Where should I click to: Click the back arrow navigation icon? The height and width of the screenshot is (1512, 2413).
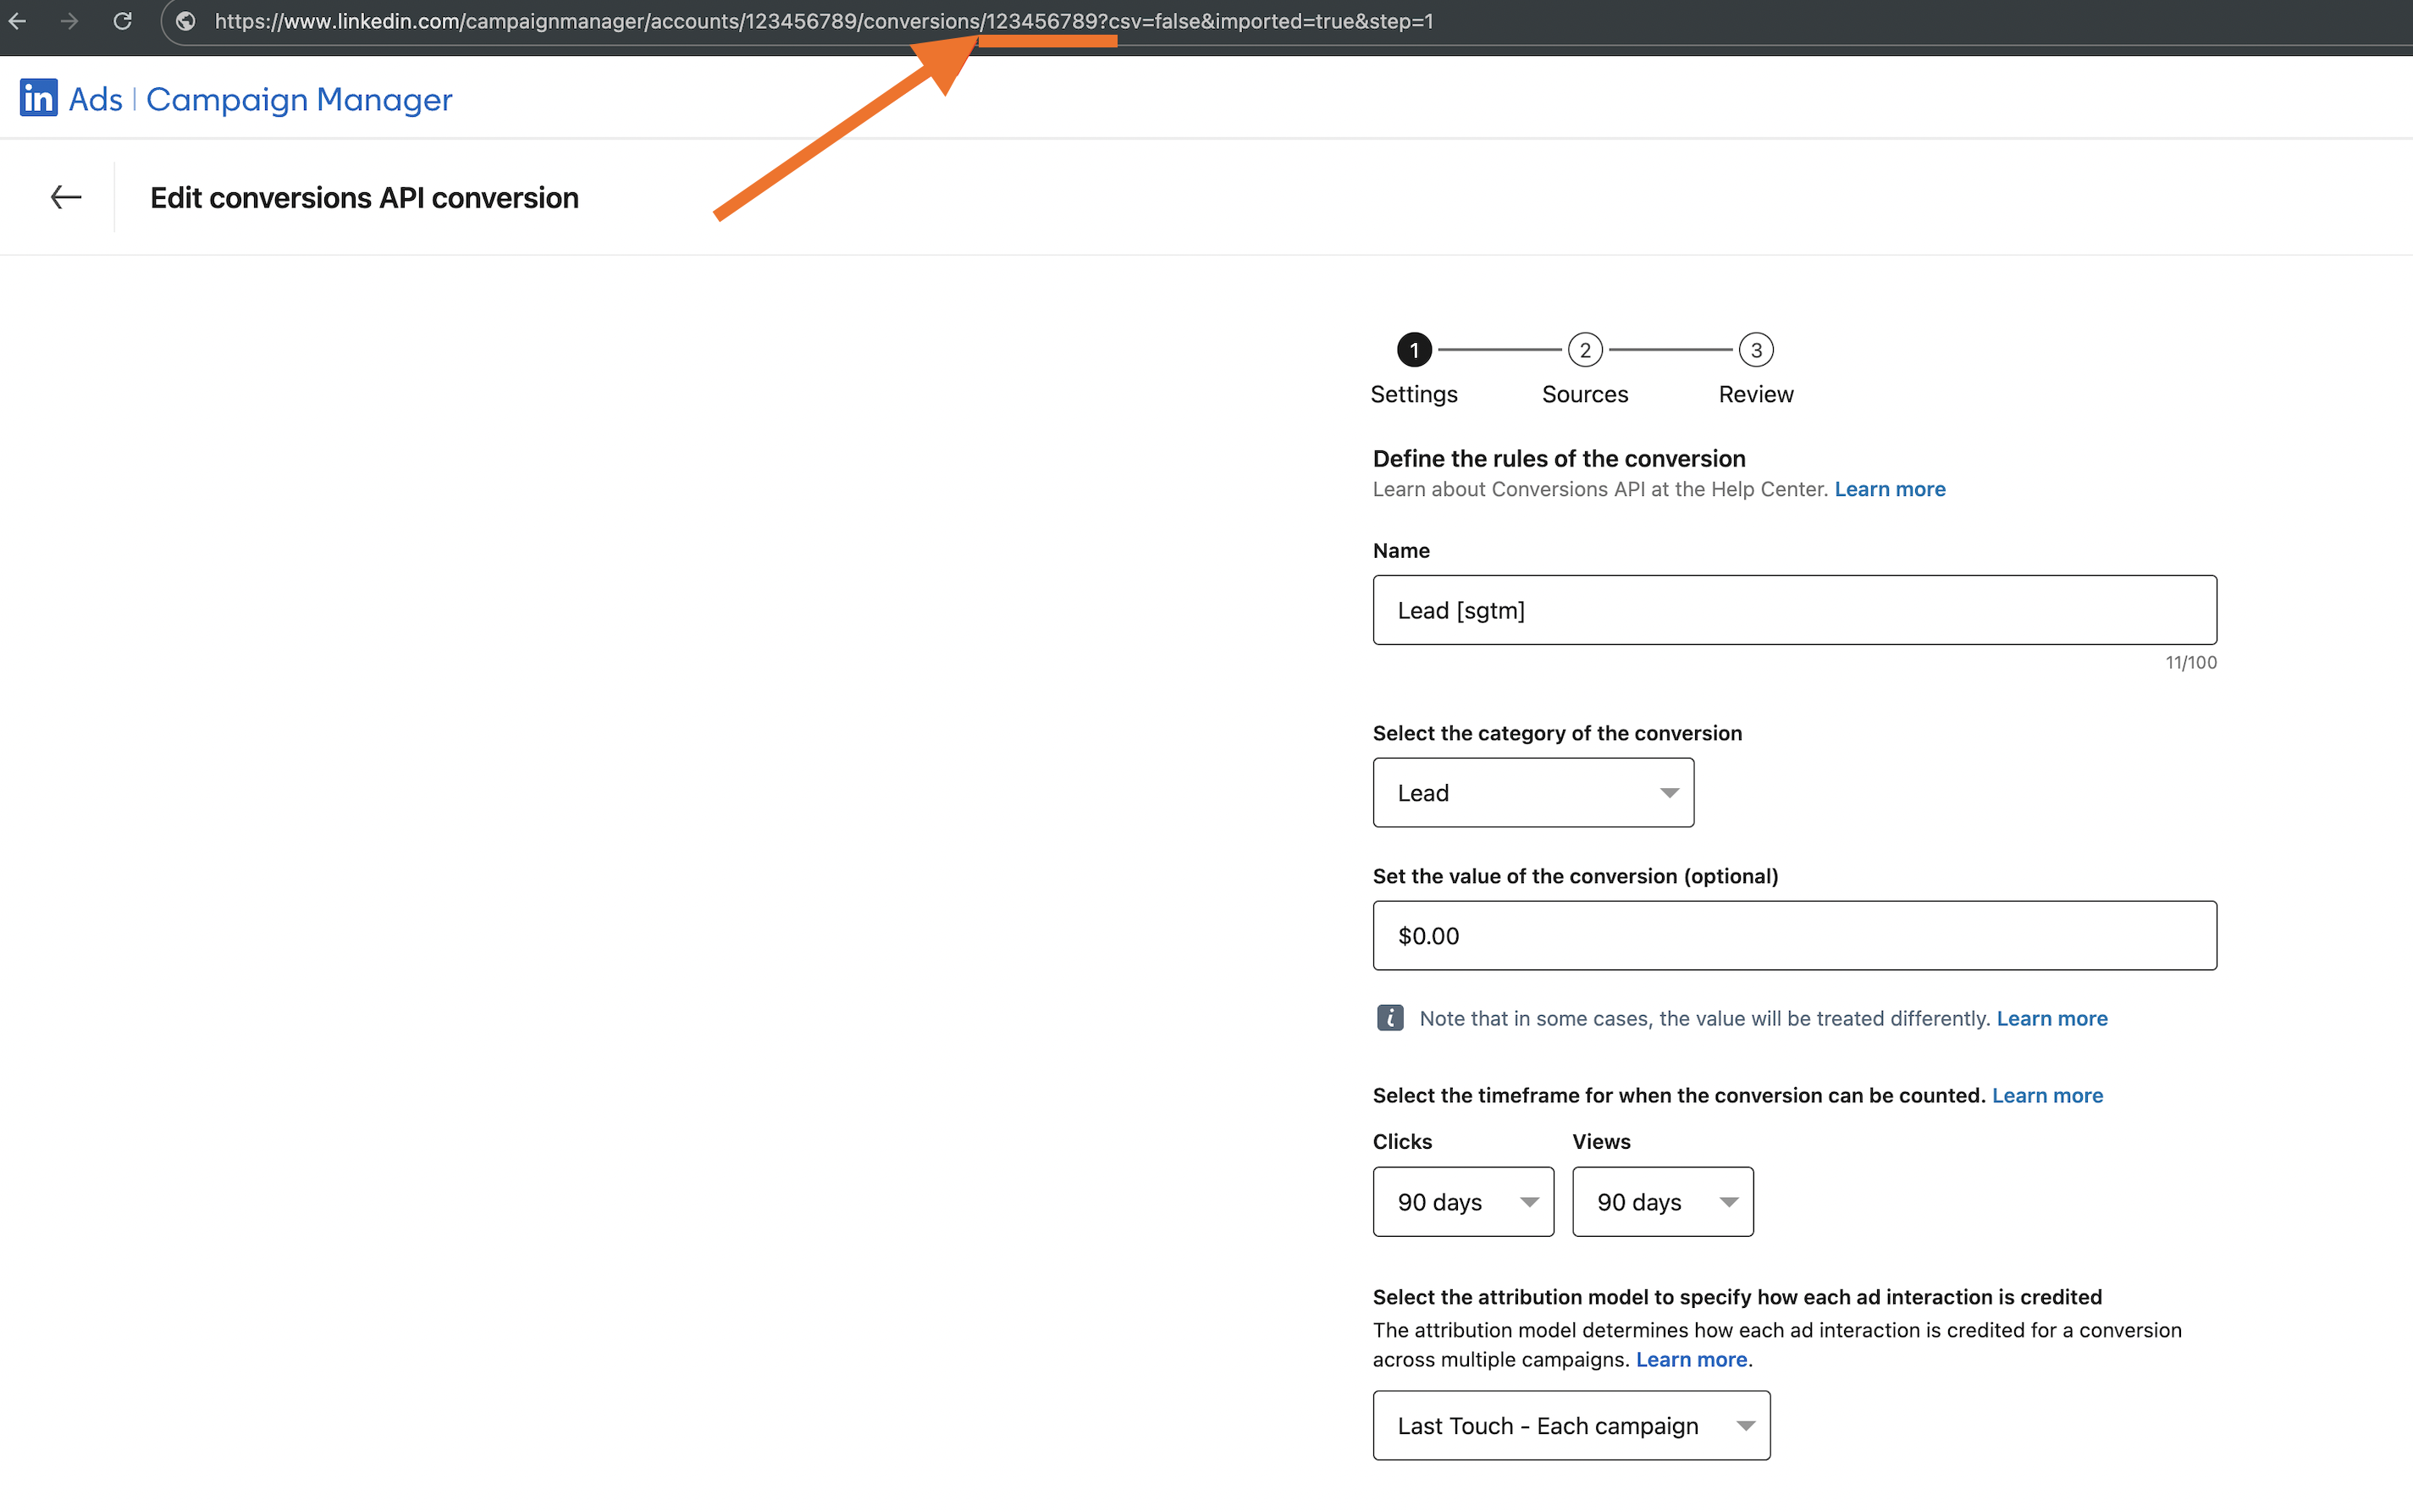tap(64, 197)
